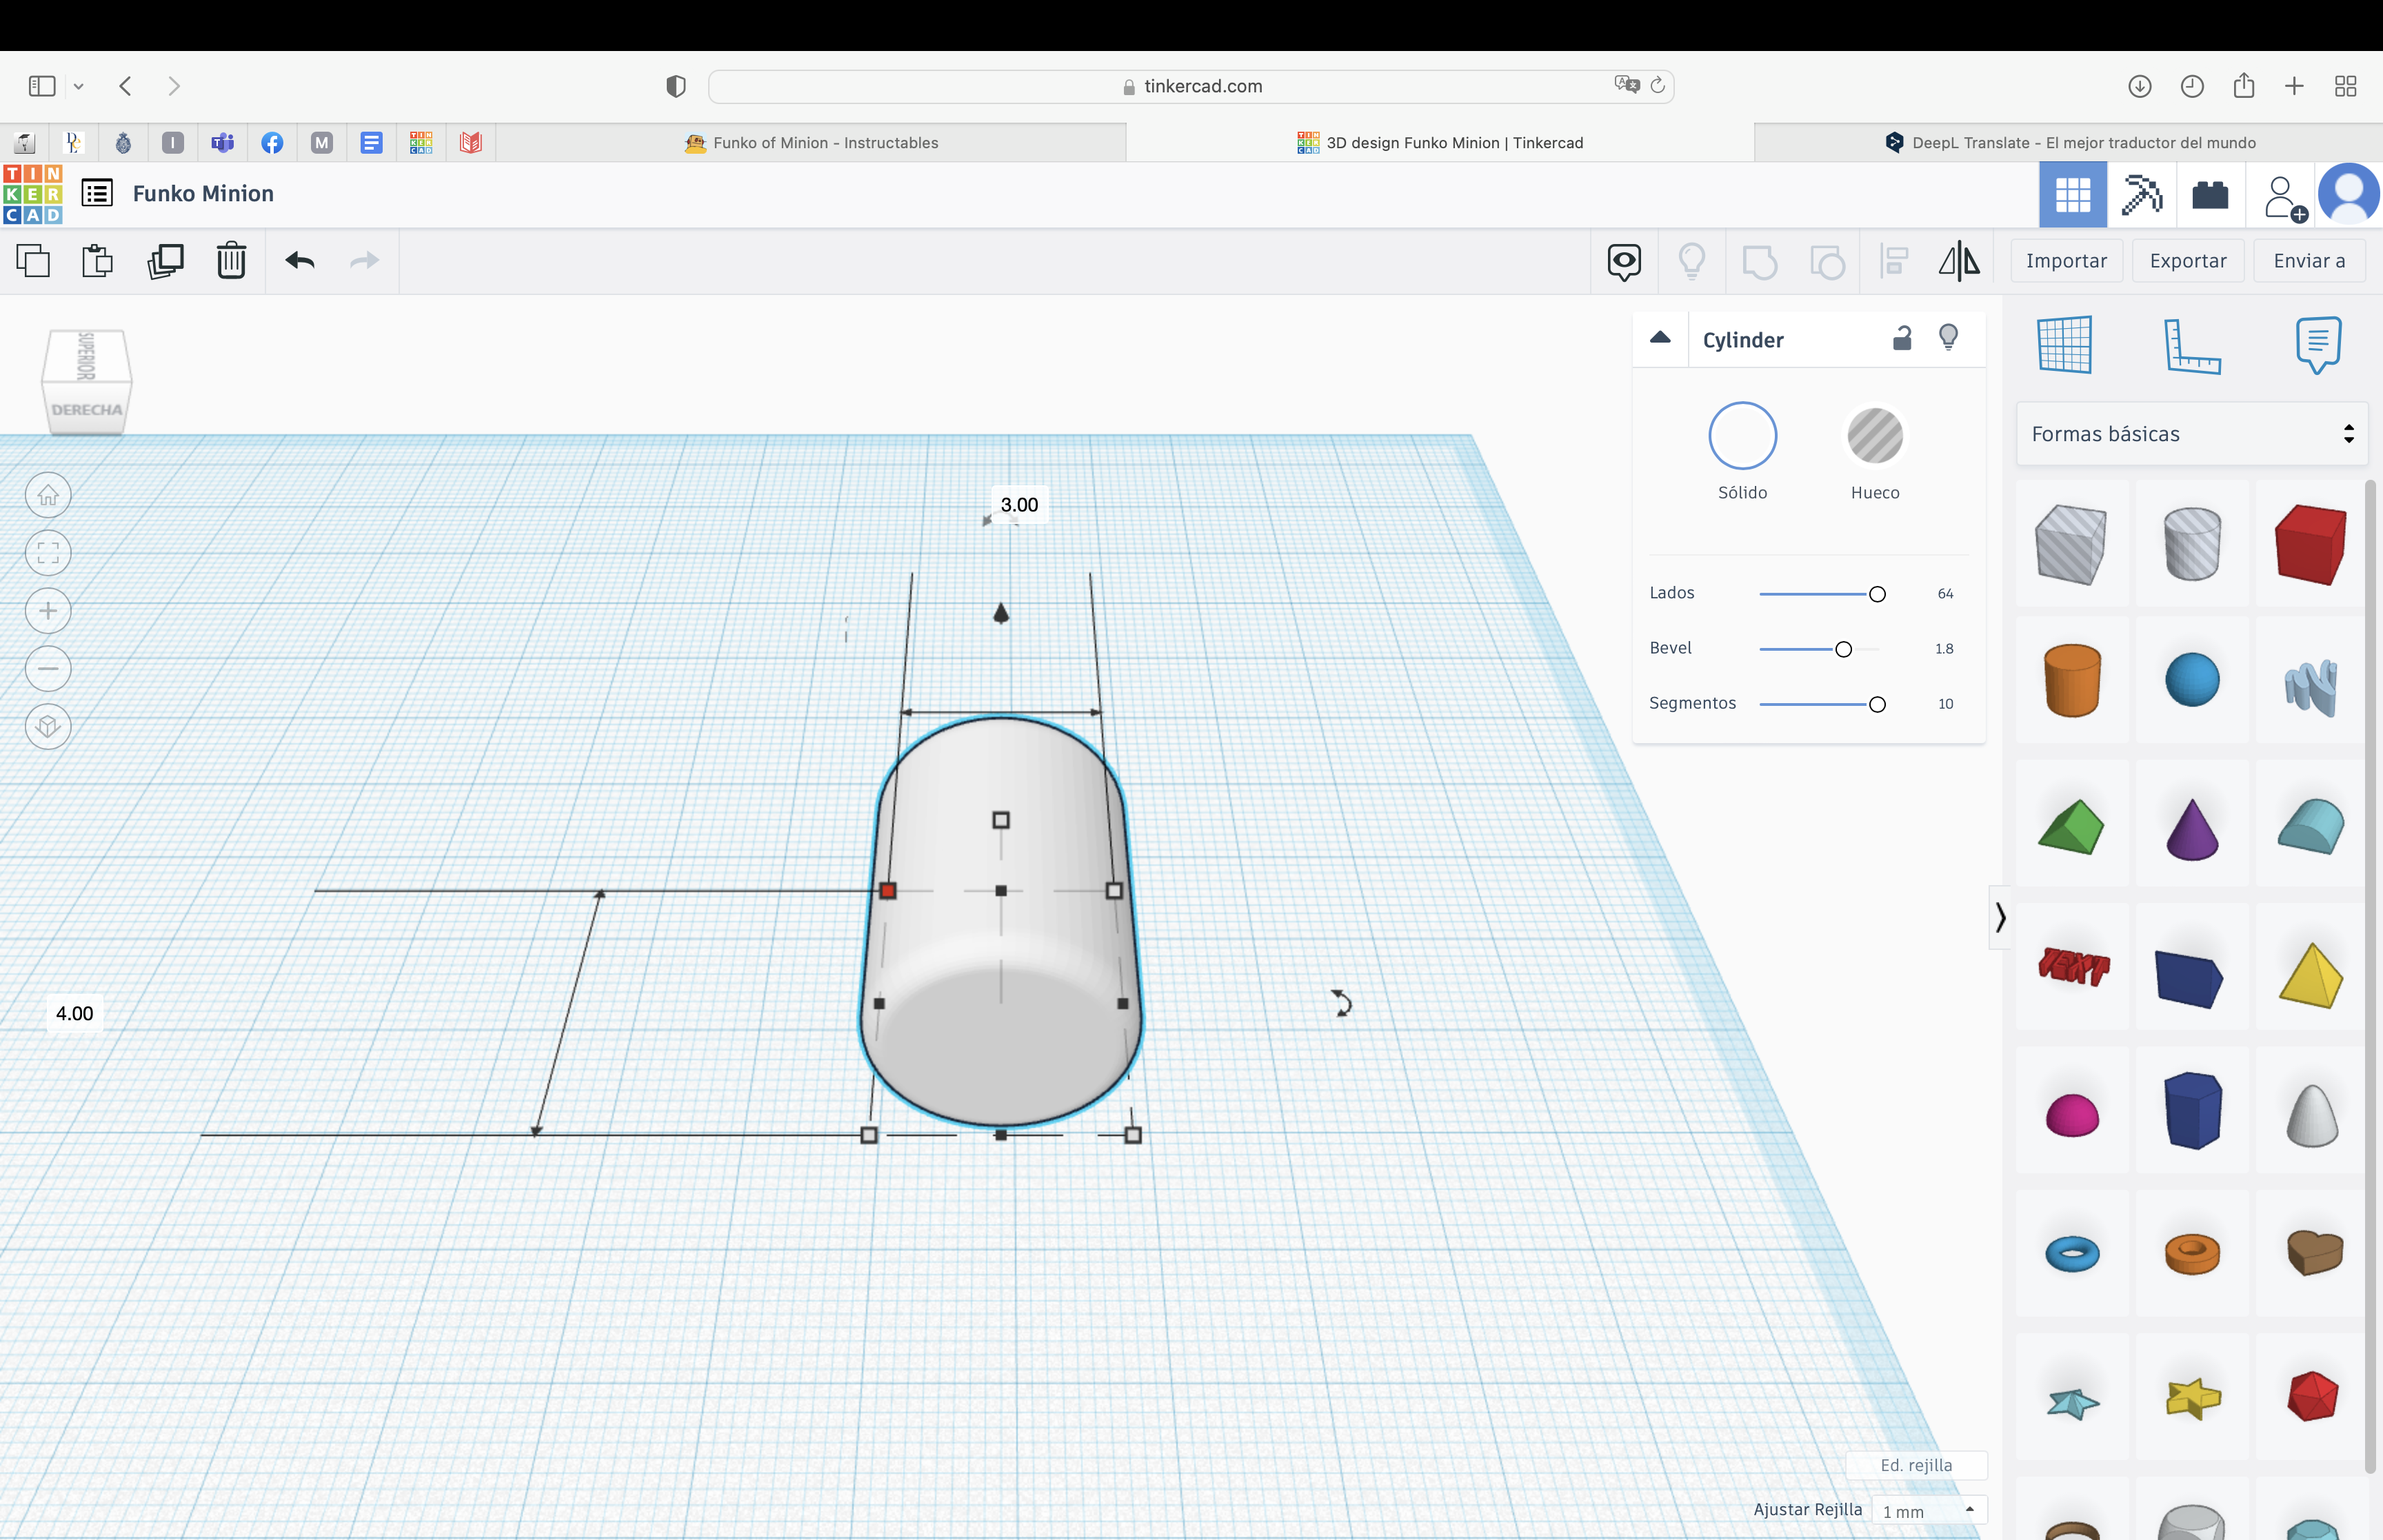The image size is (2383, 1540).
Task: Hide the cylinder via lightbulb icon
Action: 1947,338
